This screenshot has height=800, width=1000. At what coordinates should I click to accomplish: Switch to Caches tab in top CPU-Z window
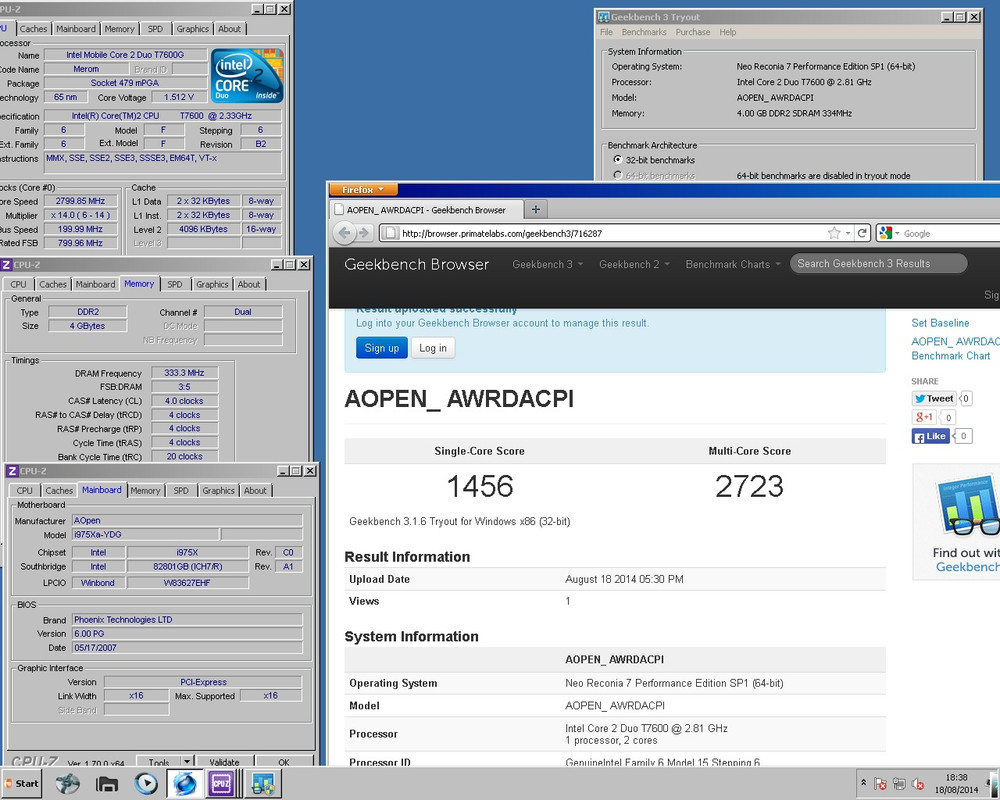click(33, 29)
